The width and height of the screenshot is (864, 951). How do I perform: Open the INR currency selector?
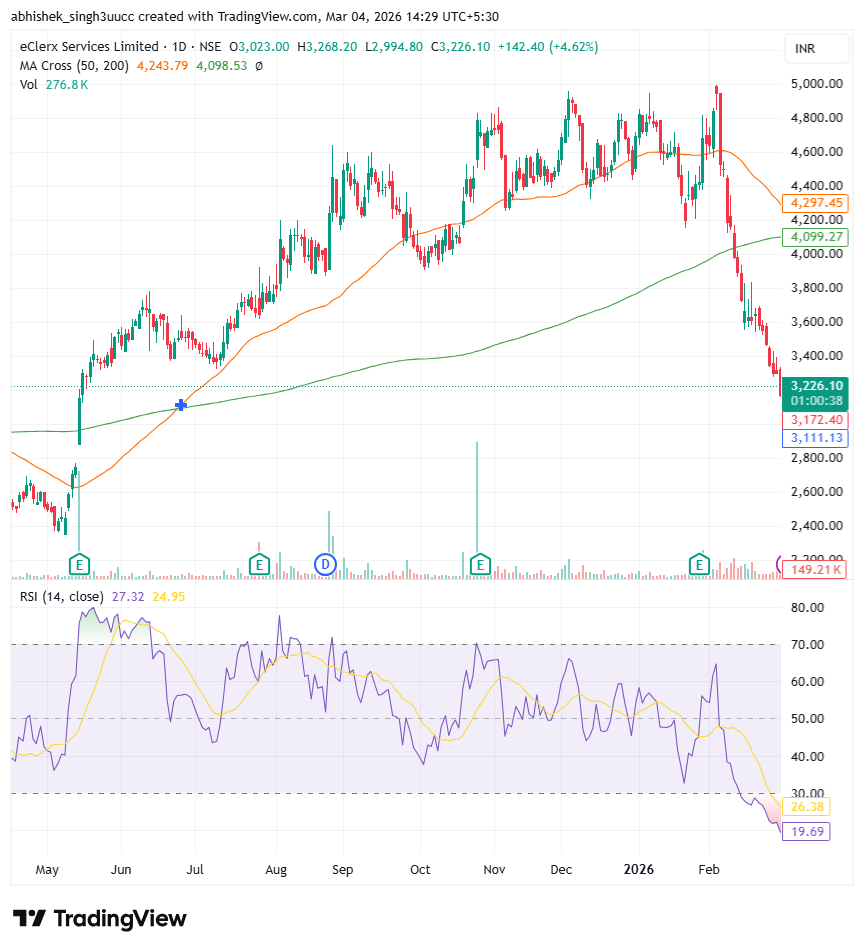point(805,49)
